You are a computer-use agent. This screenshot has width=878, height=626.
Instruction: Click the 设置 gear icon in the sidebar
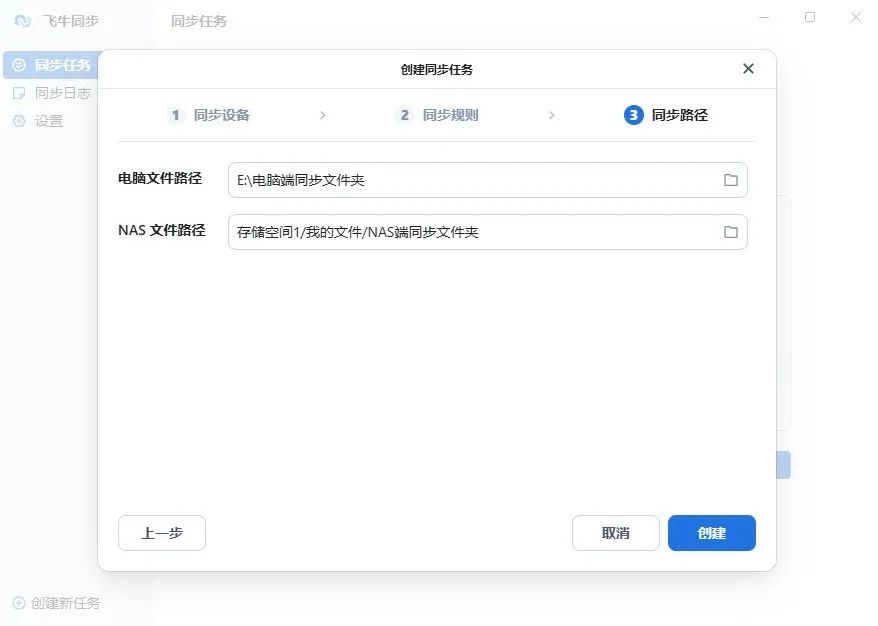coord(19,121)
